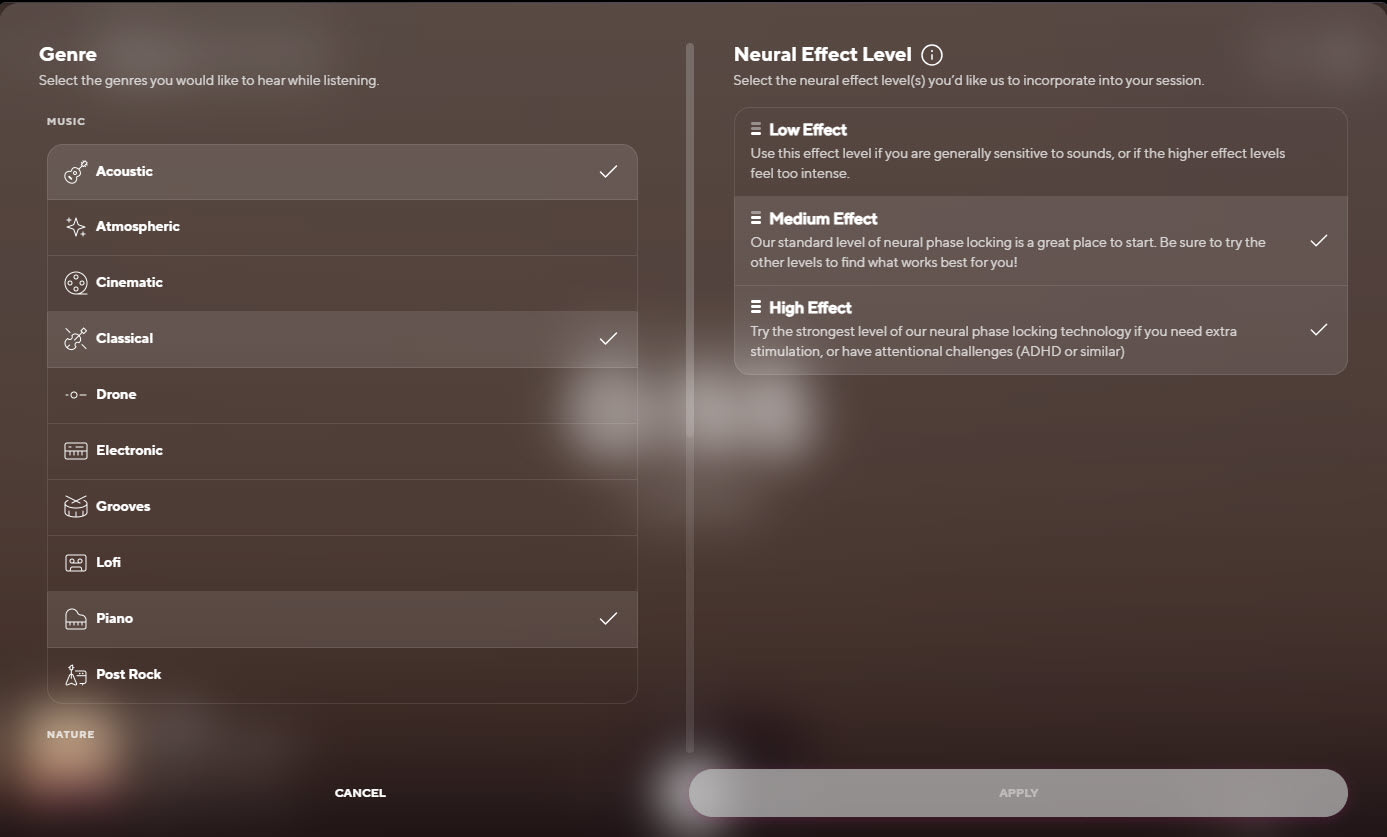Image resolution: width=1387 pixels, height=837 pixels.
Task: Click the Post Rock genre icon
Action: click(75, 674)
